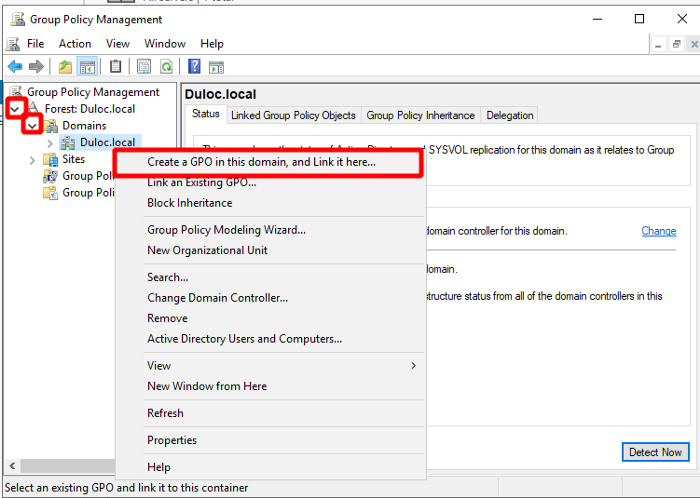Switch to the Status tab
This screenshot has width=700, height=498.
[206, 114]
